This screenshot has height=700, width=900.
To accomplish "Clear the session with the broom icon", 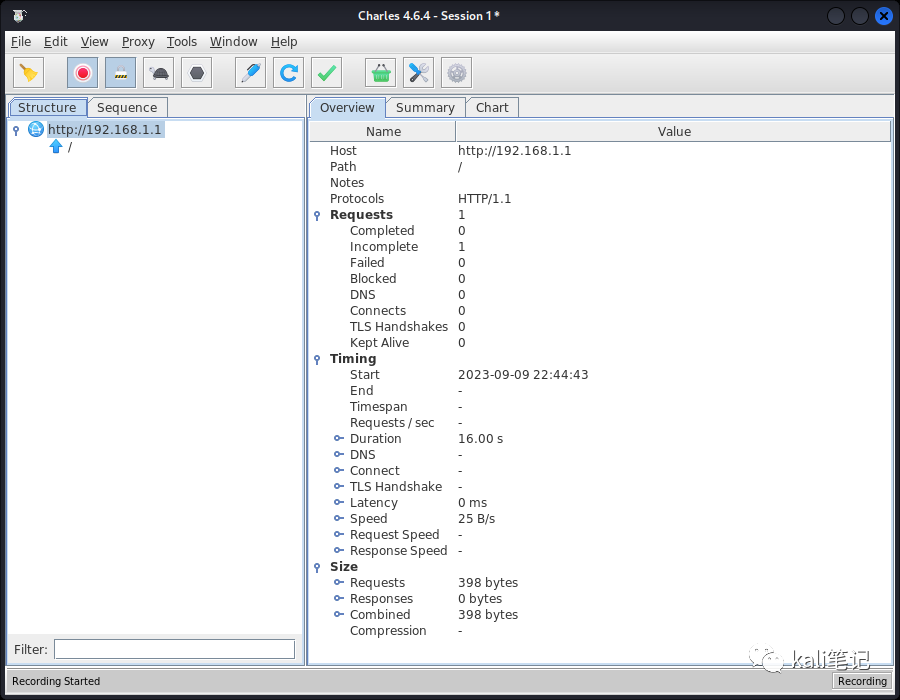I will coord(28,73).
